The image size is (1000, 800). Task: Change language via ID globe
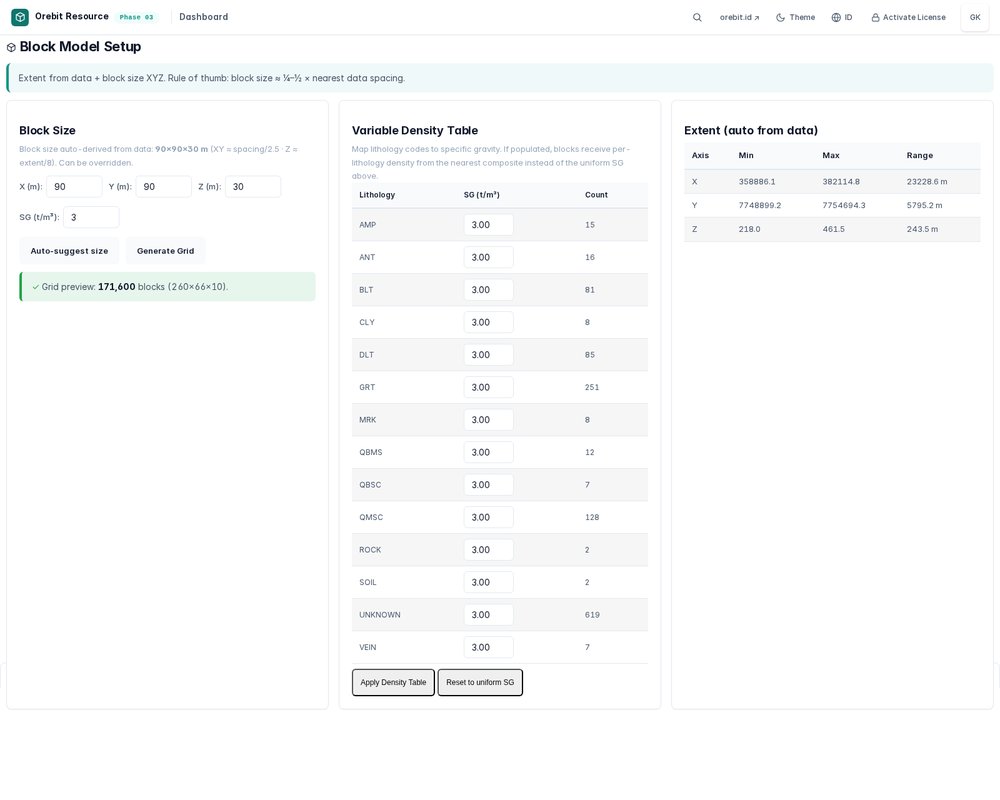pyautogui.click(x=842, y=17)
